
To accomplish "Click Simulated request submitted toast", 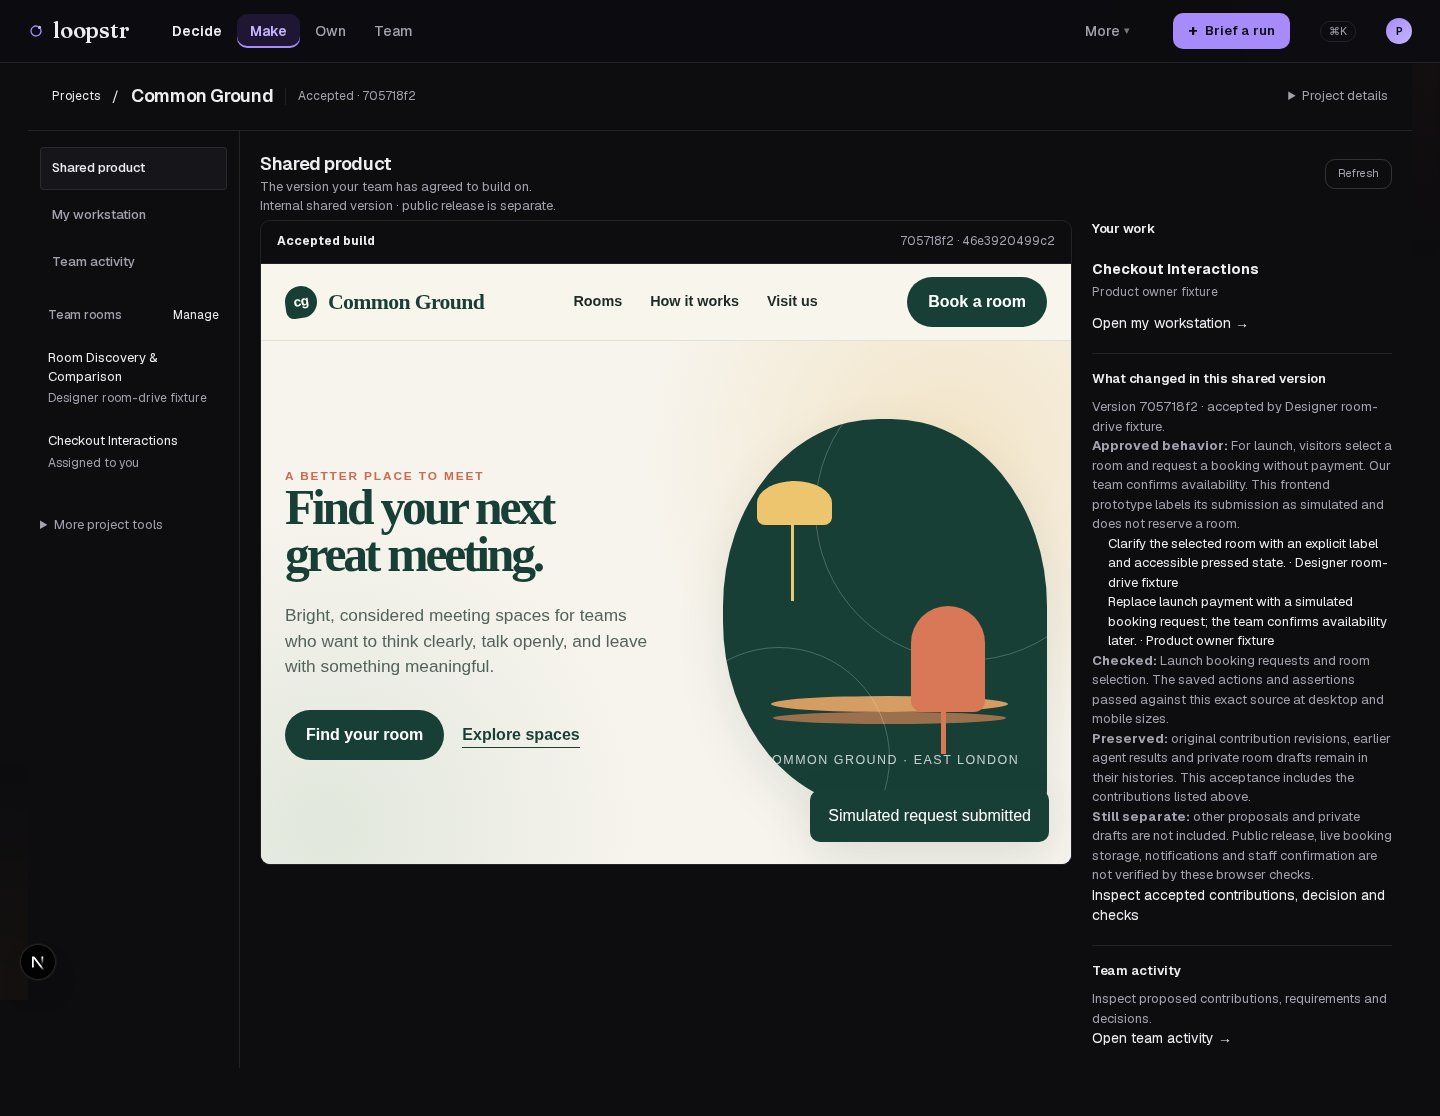I will [929, 816].
